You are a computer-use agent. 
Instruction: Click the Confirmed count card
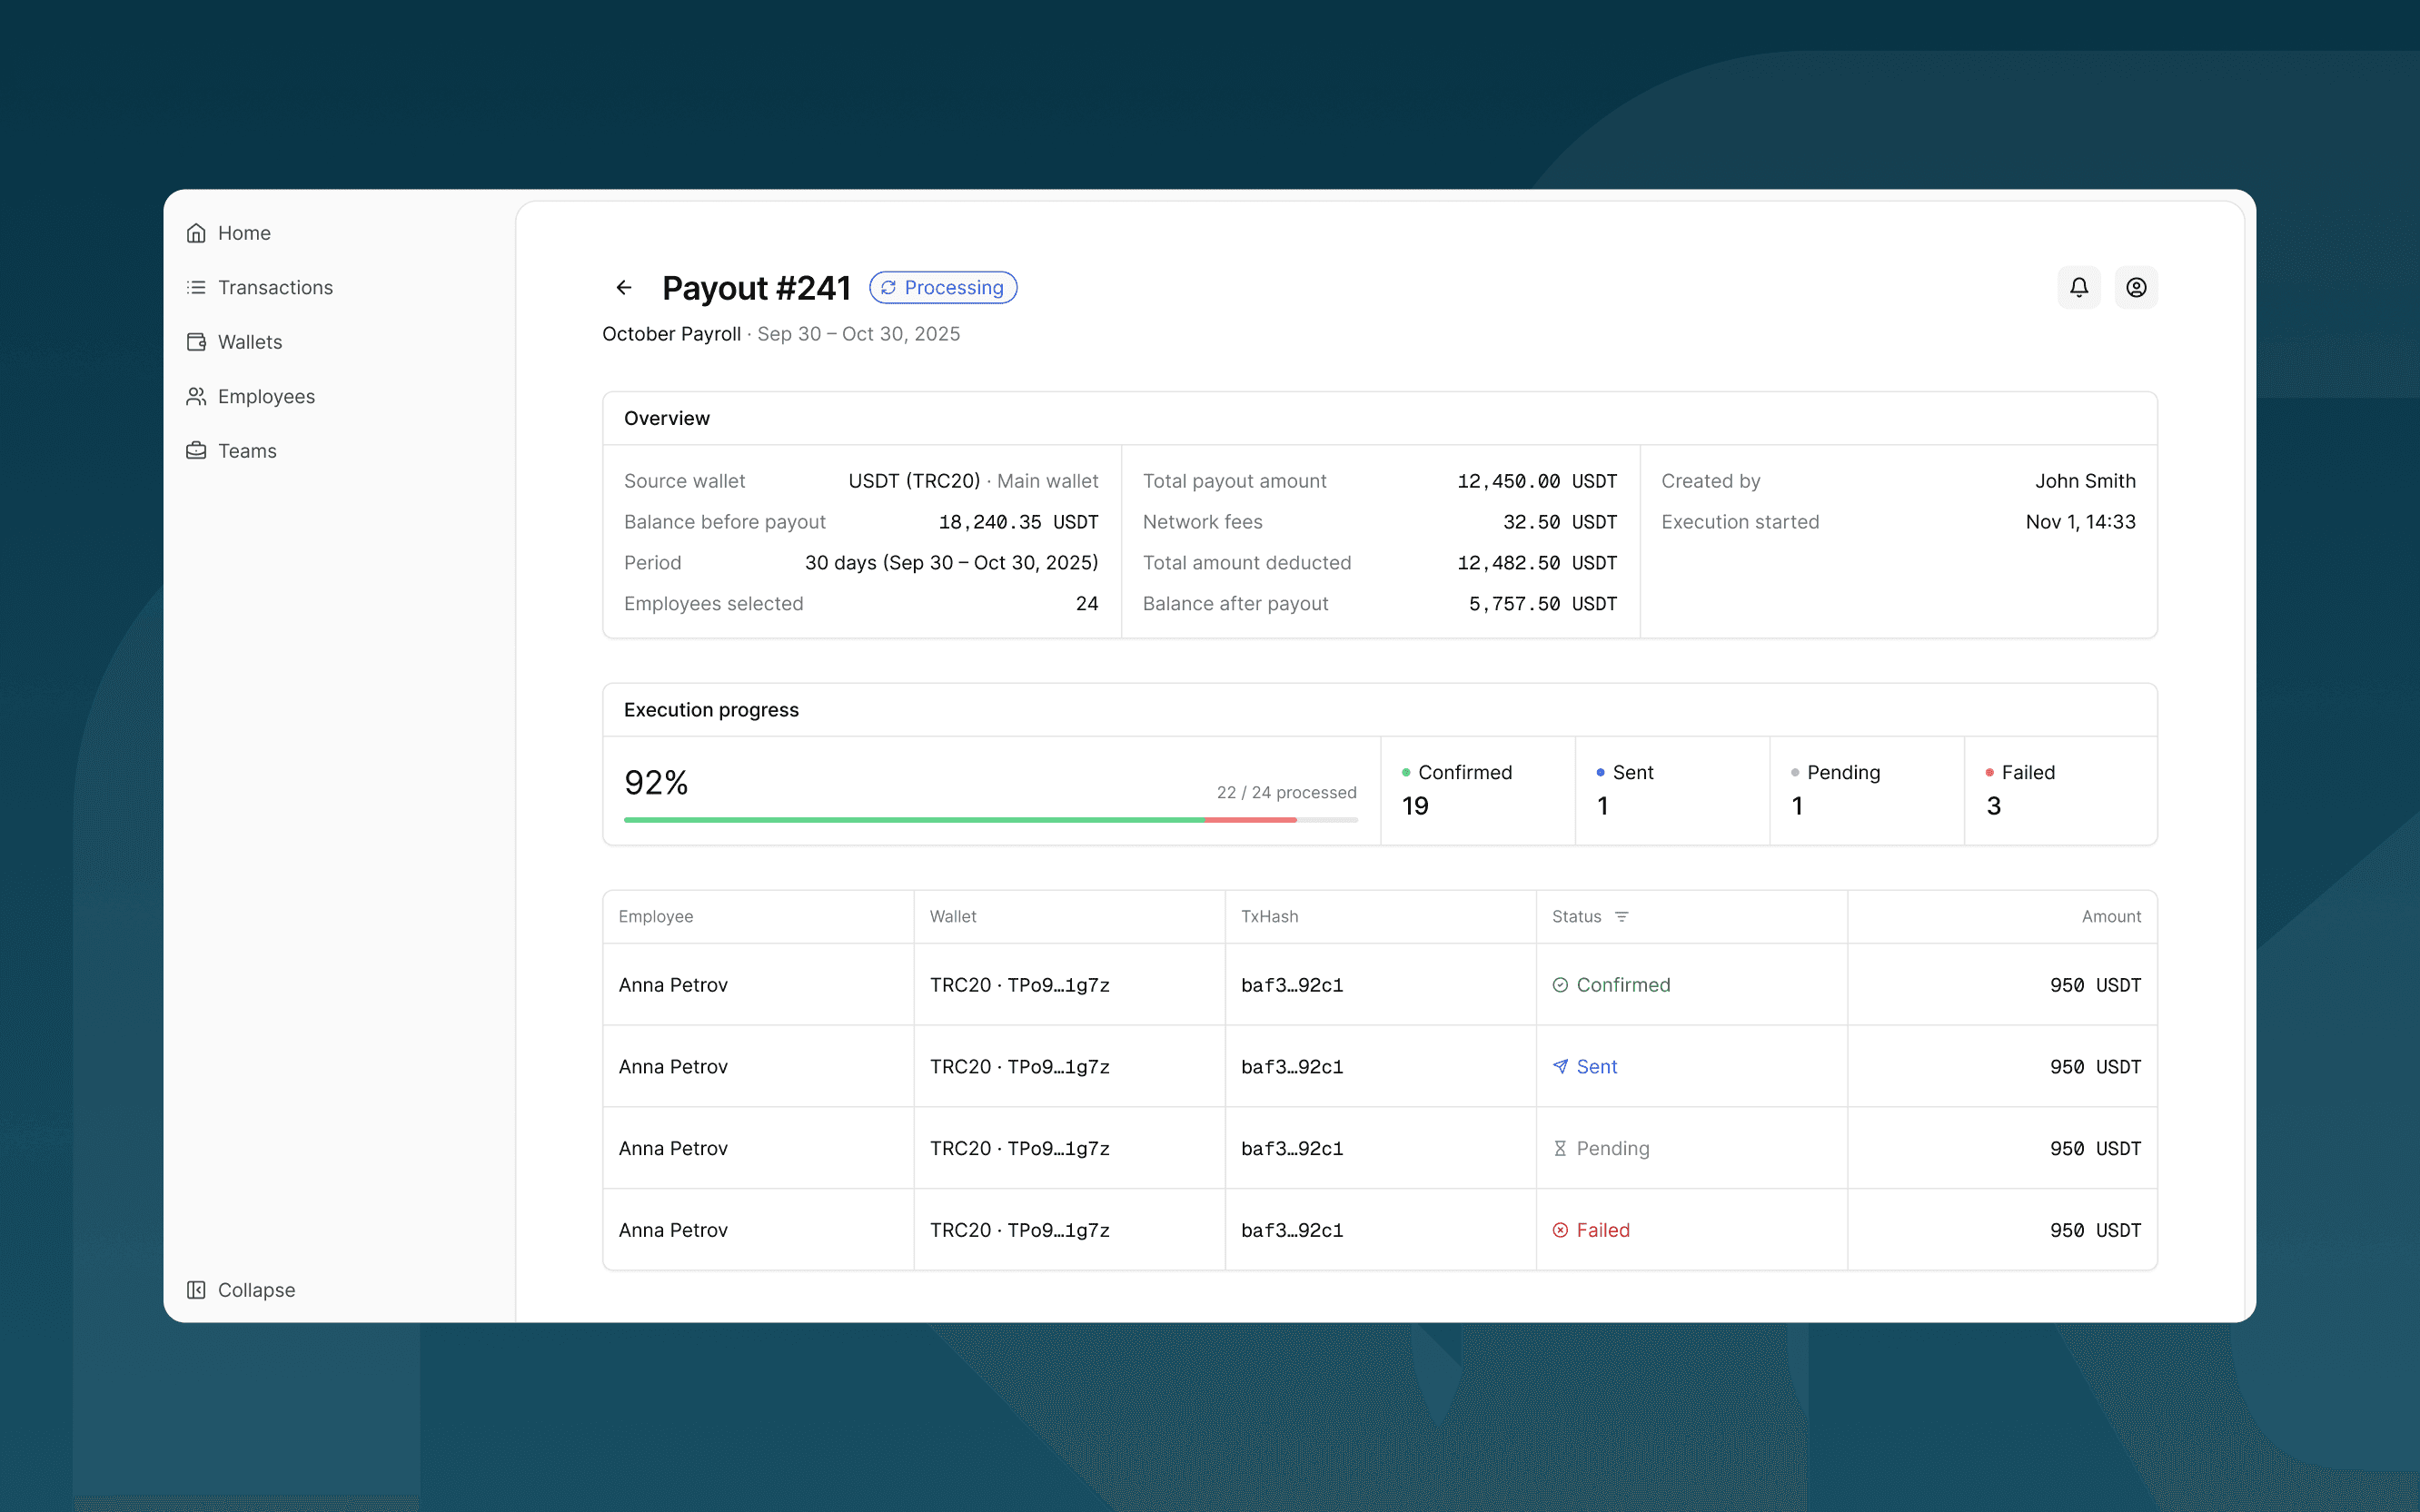point(1477,790)
